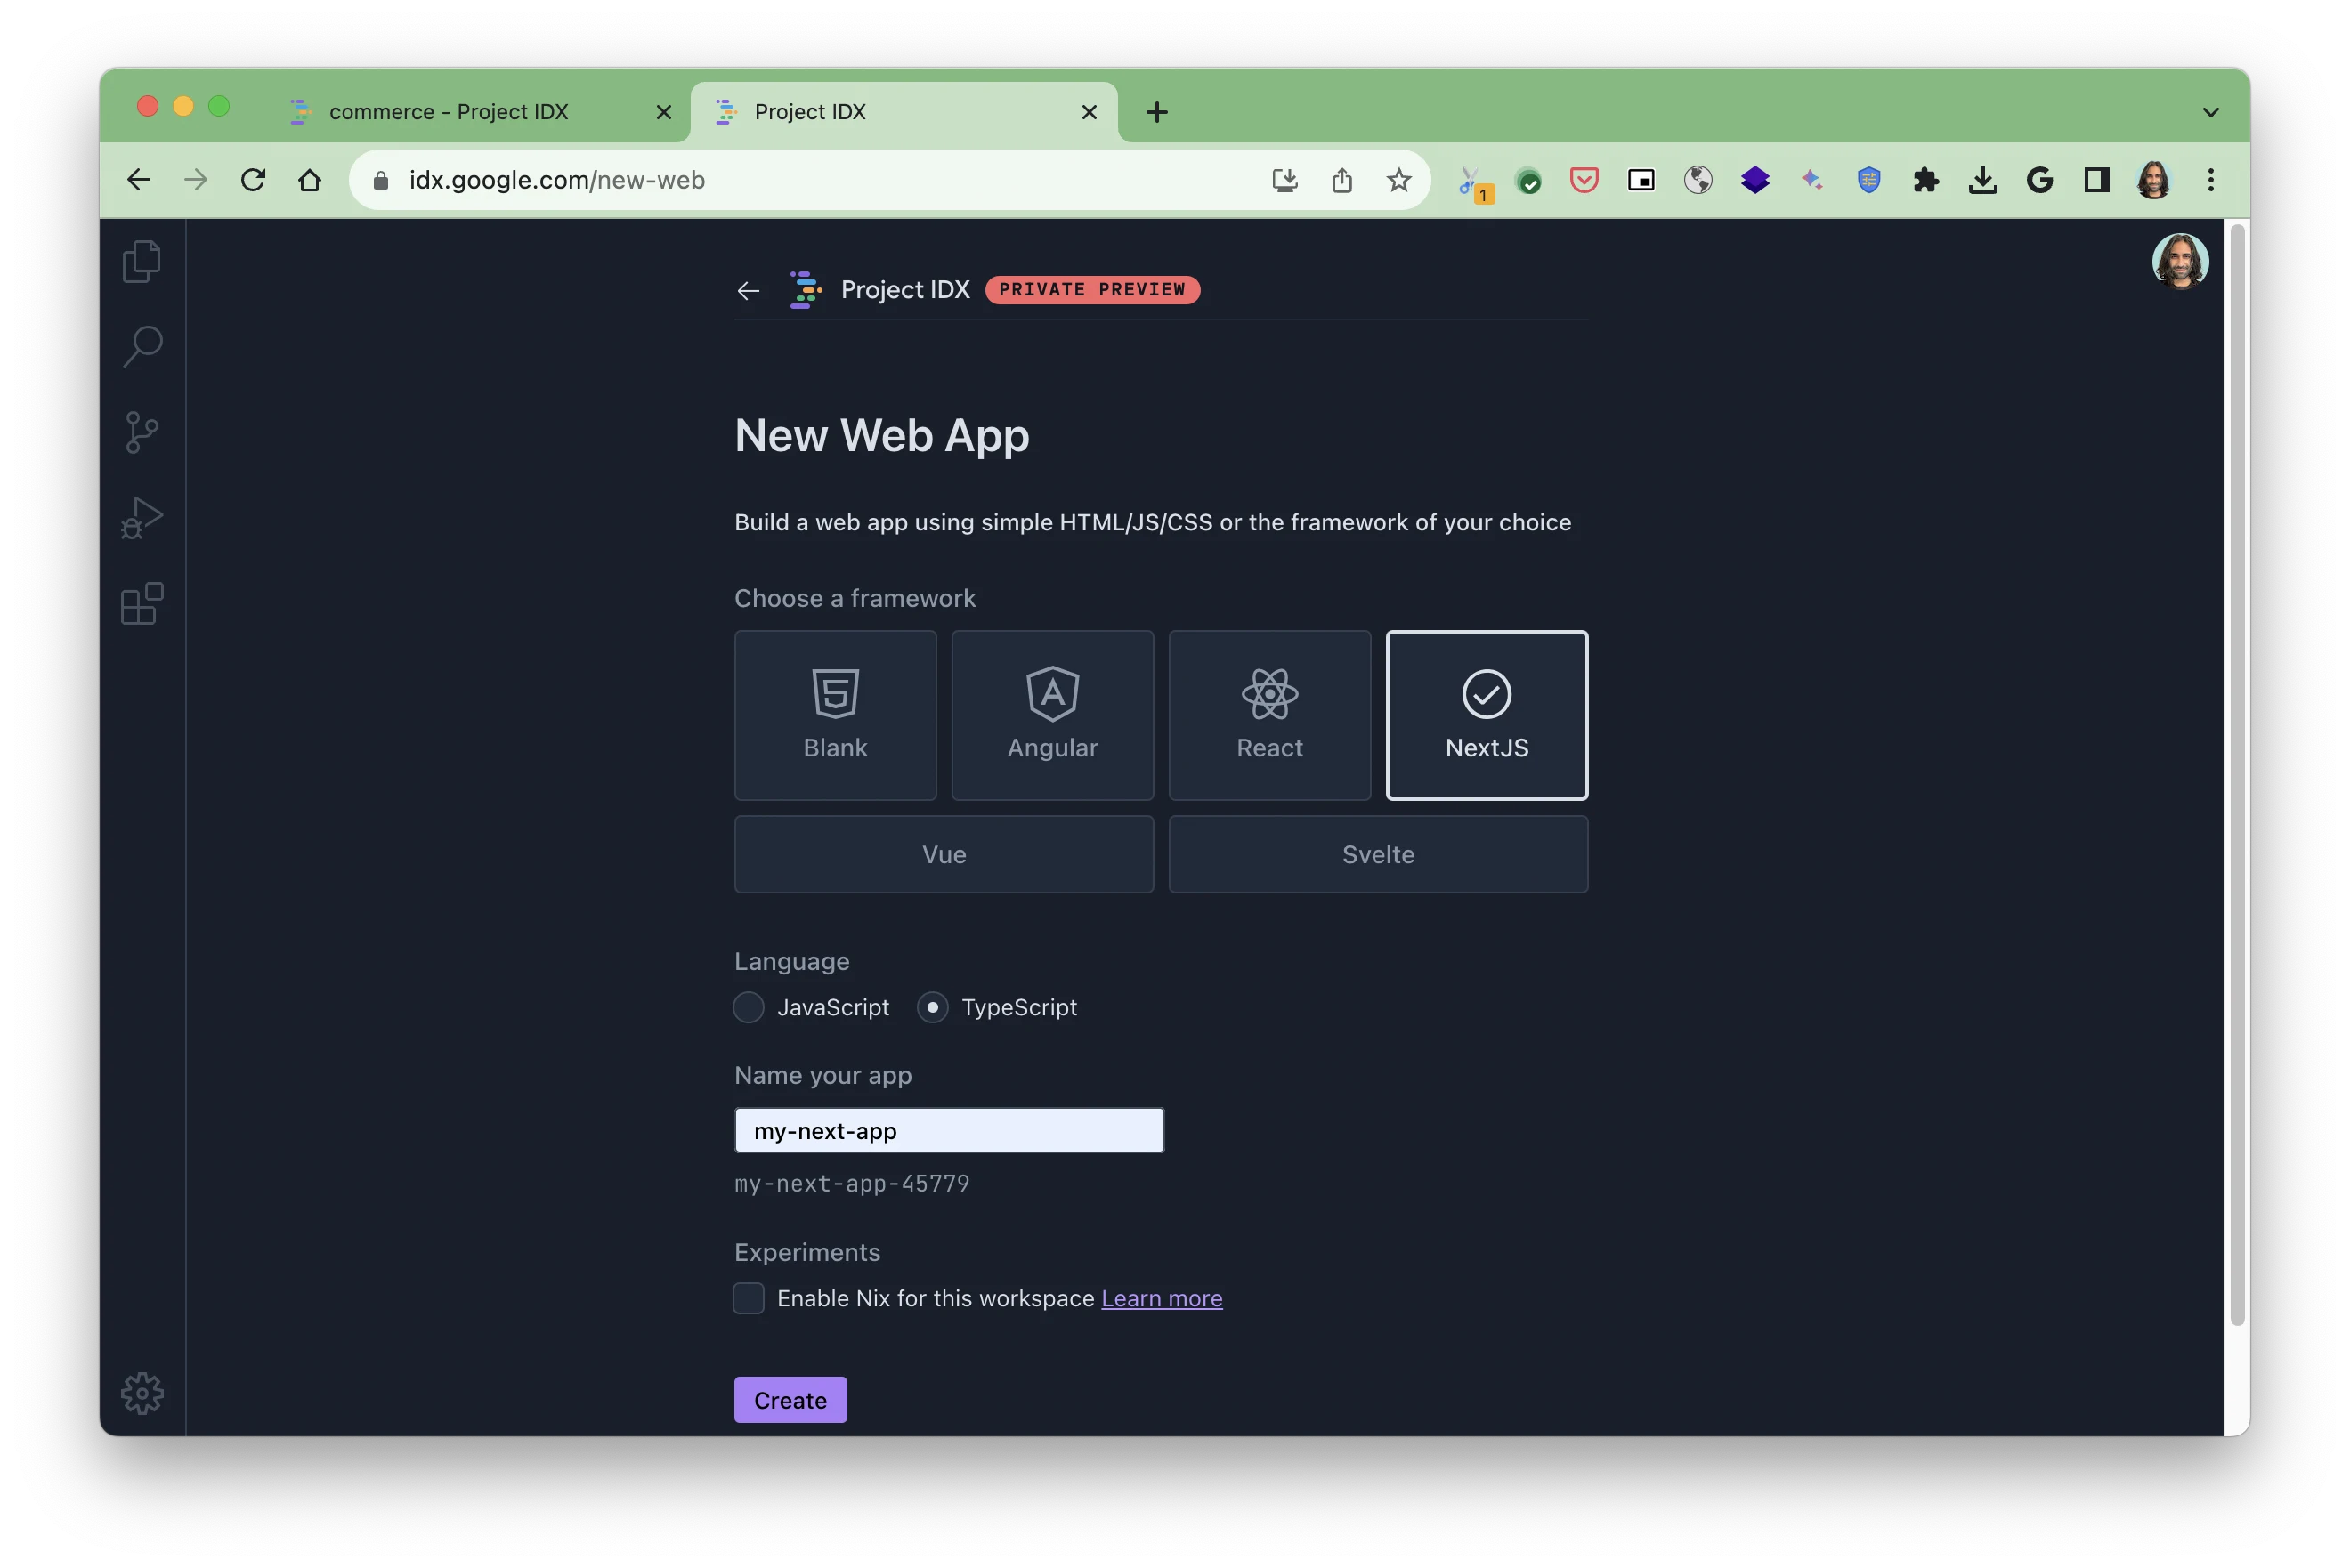
Task: Switch to the commerce - Project IDX tab
Action: (x=450, y=112)
